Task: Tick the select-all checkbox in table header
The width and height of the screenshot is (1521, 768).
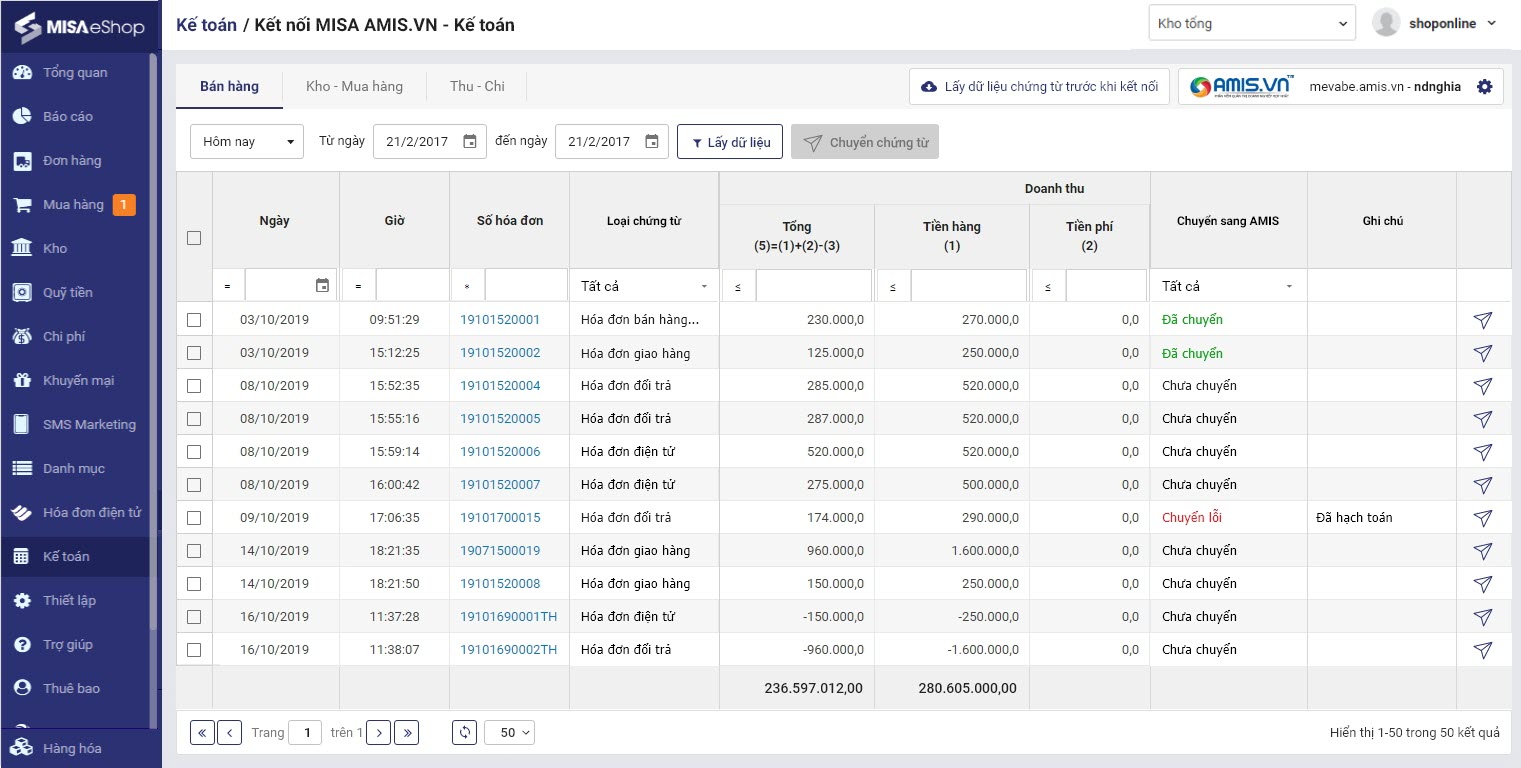Action: click(x=194, y=238)
